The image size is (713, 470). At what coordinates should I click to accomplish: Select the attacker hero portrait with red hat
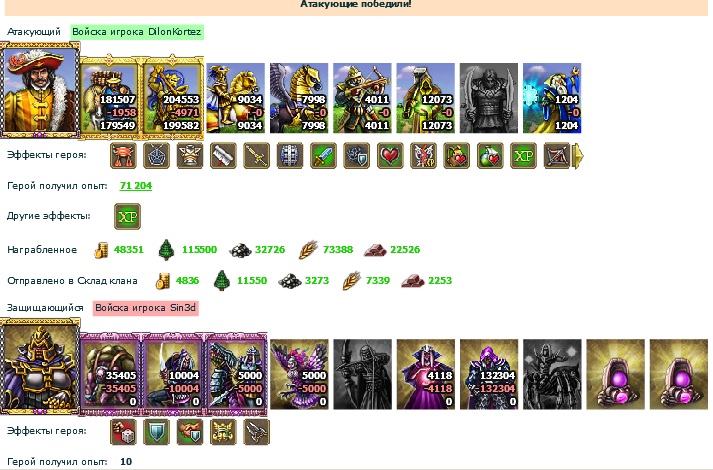coord(40,90)
